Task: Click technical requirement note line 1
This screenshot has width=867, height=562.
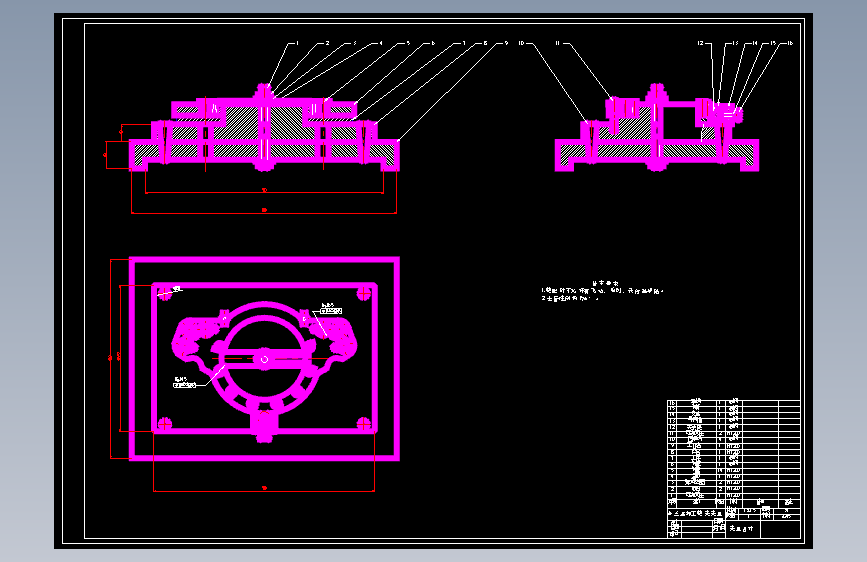Action: pos(602,290)
